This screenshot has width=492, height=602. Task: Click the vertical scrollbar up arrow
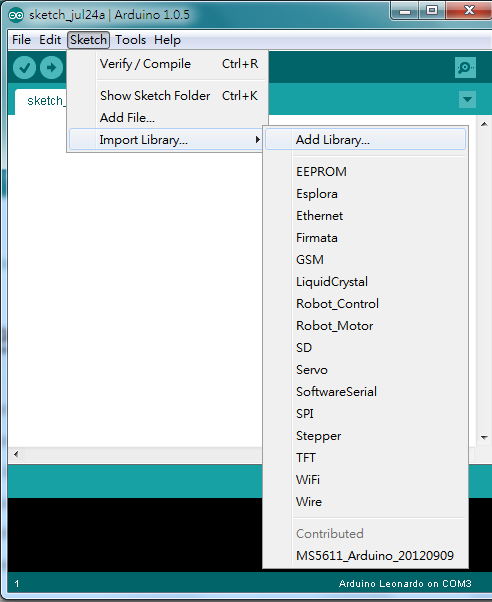coord(484,124)
